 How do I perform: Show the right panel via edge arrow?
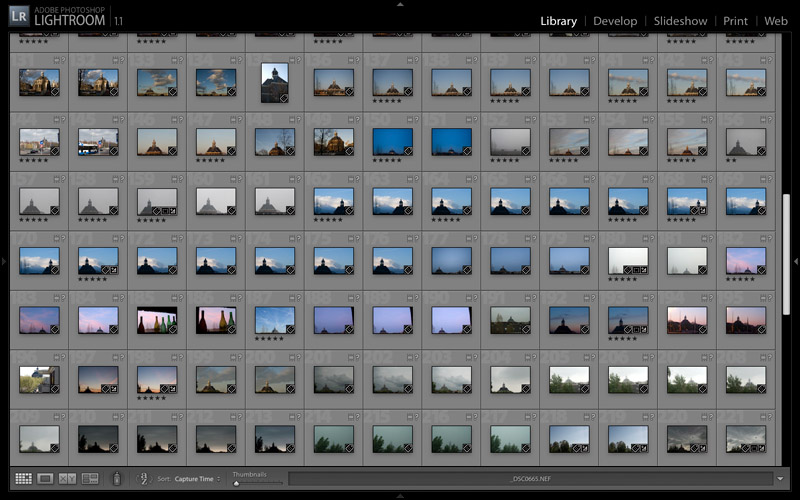[x=796, y=262]
